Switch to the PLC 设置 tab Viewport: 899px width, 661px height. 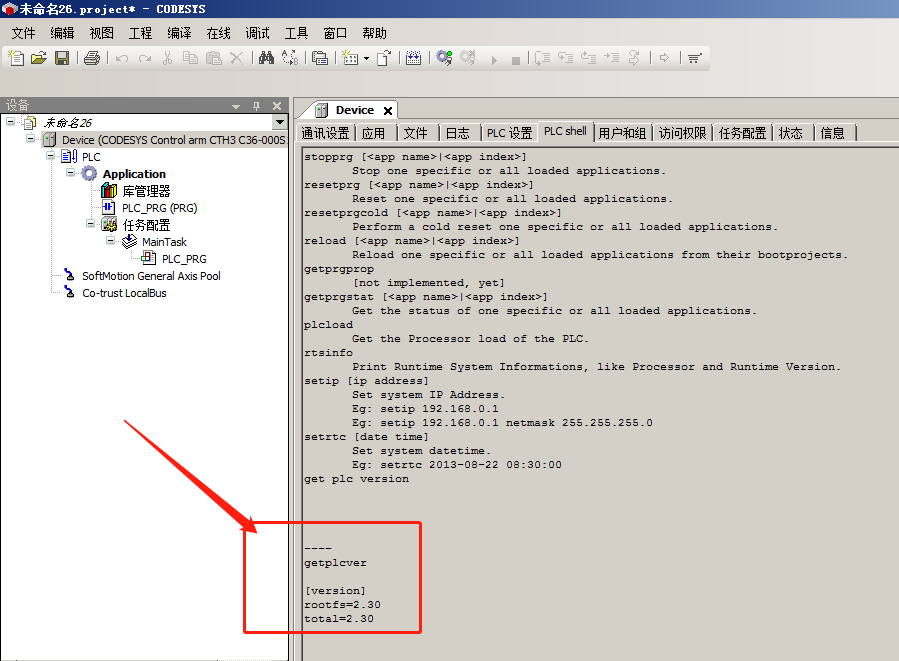[x=510, y=133]
